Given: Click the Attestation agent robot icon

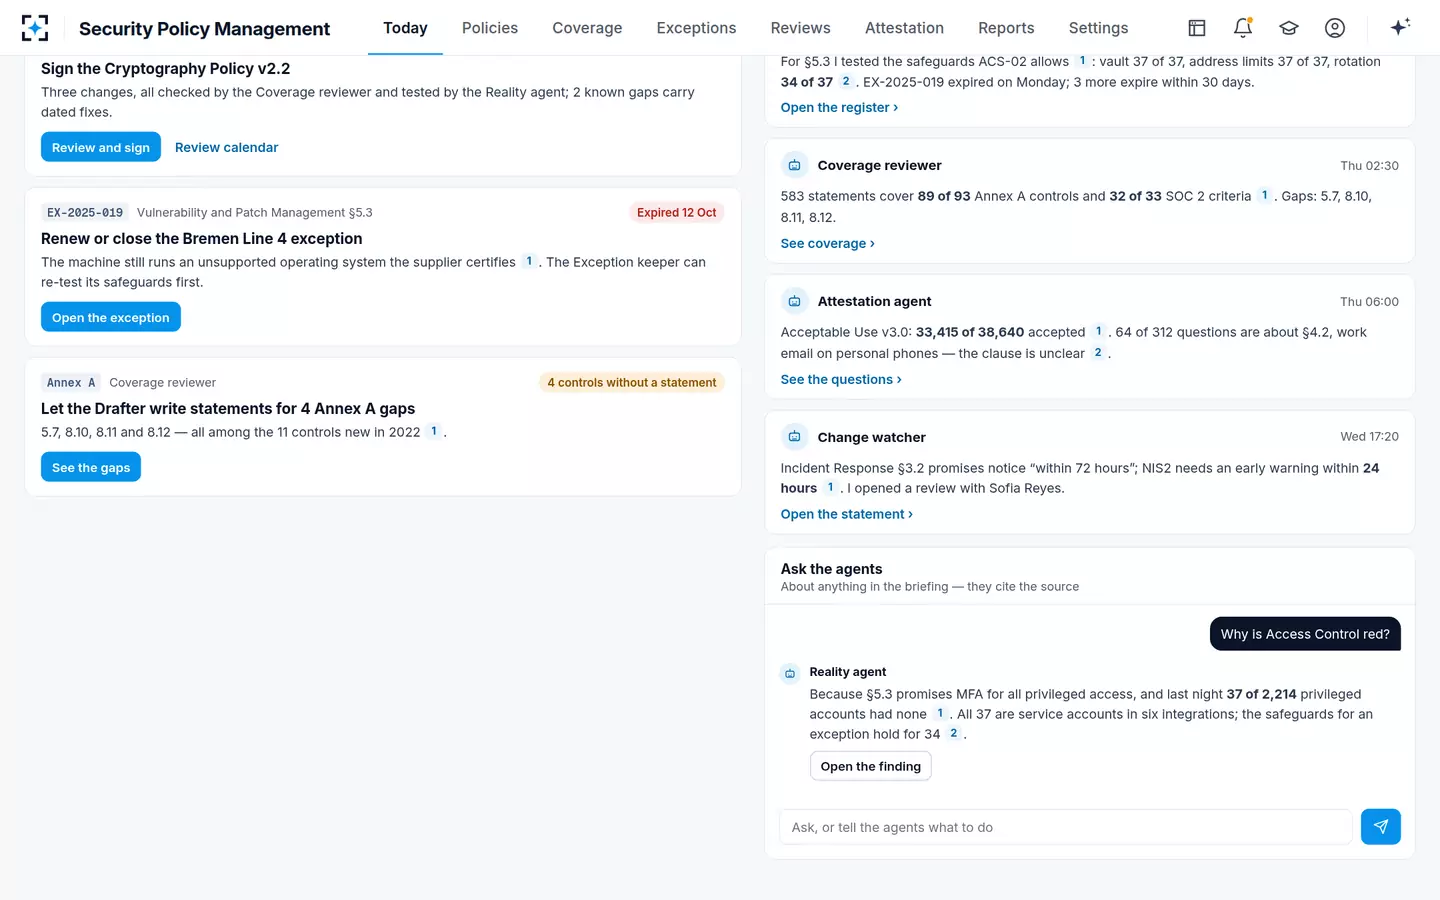Looking at the screenshot, I should coord(794,301).
